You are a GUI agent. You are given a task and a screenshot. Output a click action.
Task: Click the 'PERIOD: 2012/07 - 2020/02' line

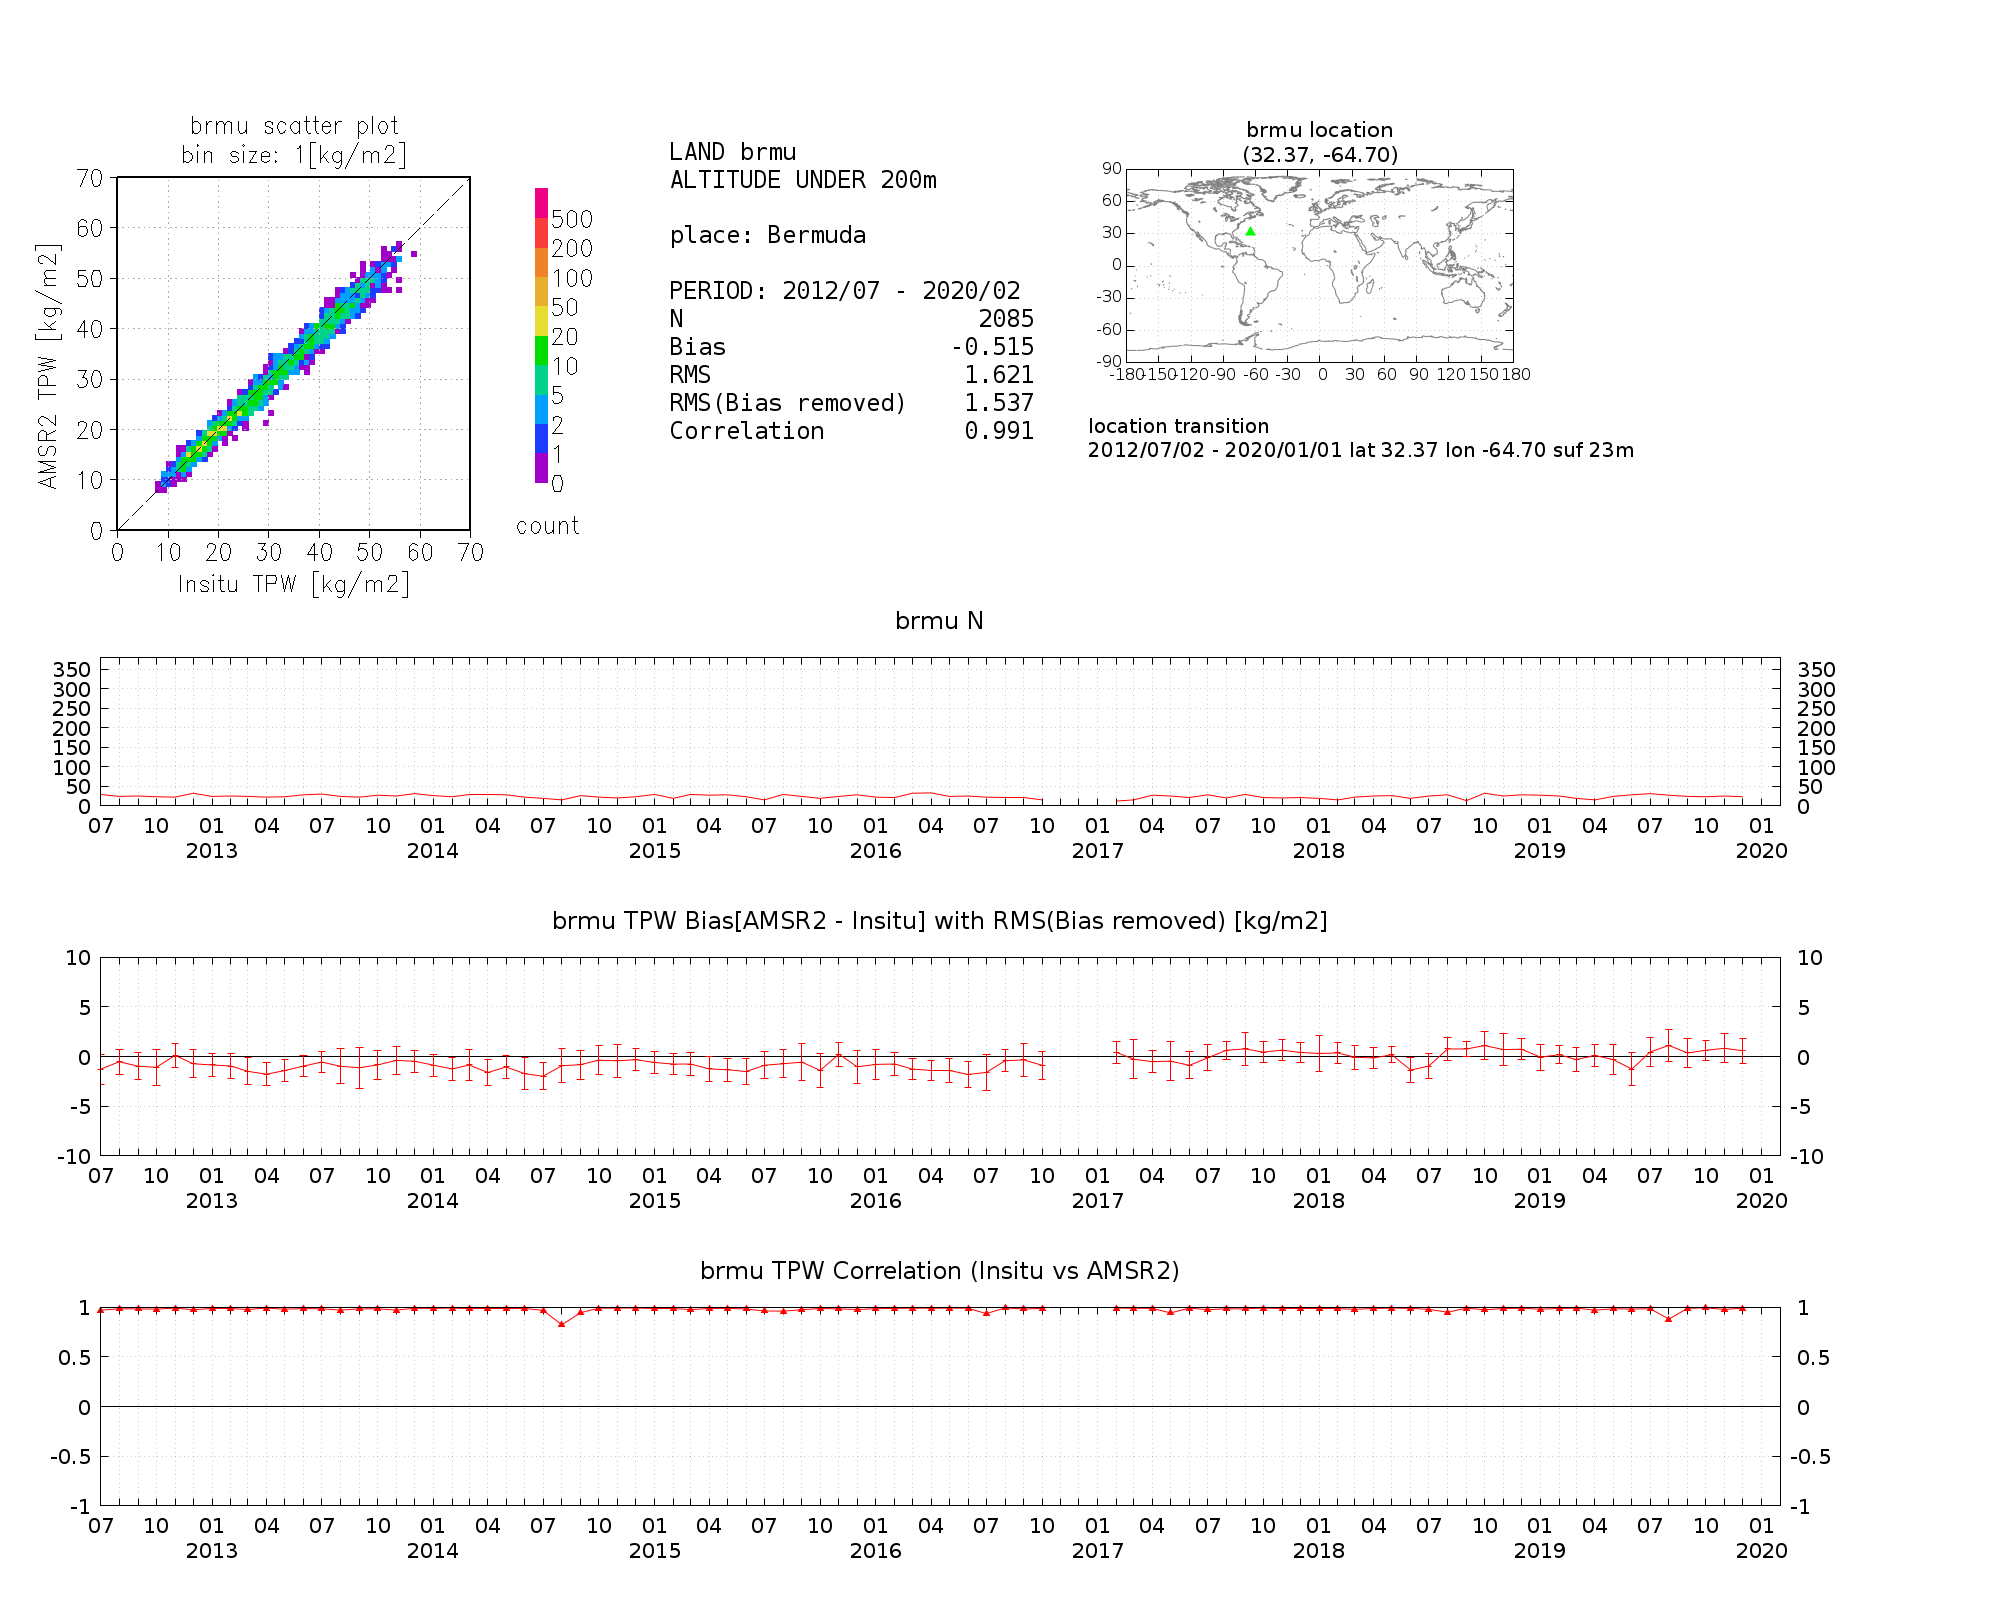pyautogui.click(x=845, y=291)
